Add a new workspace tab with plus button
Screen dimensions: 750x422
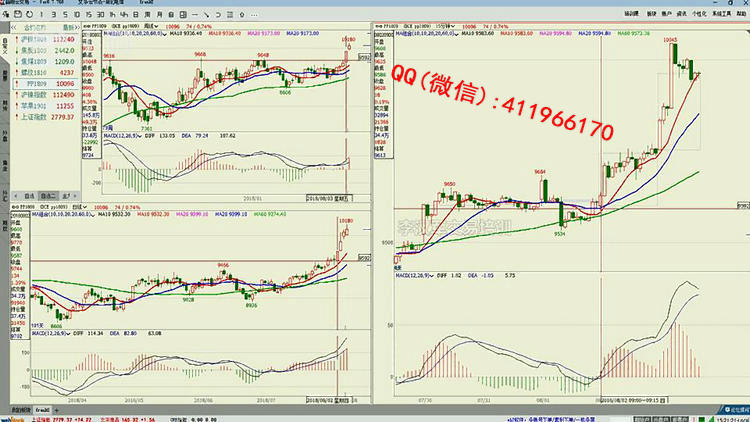coord(56,410)
